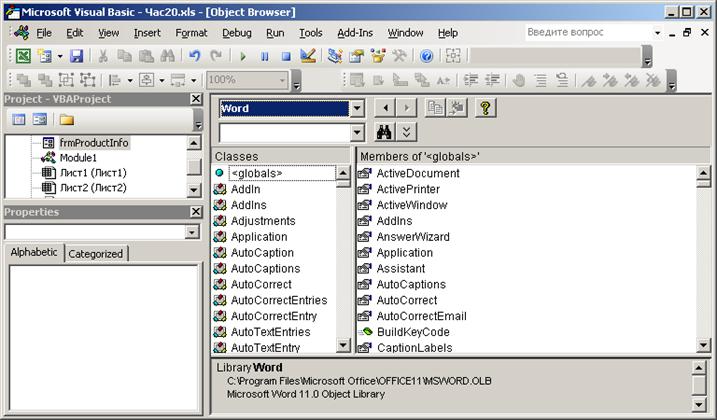Expand the Insert UserForm dropdown arrow
717x420 pixels.
(x=60, y=56)
